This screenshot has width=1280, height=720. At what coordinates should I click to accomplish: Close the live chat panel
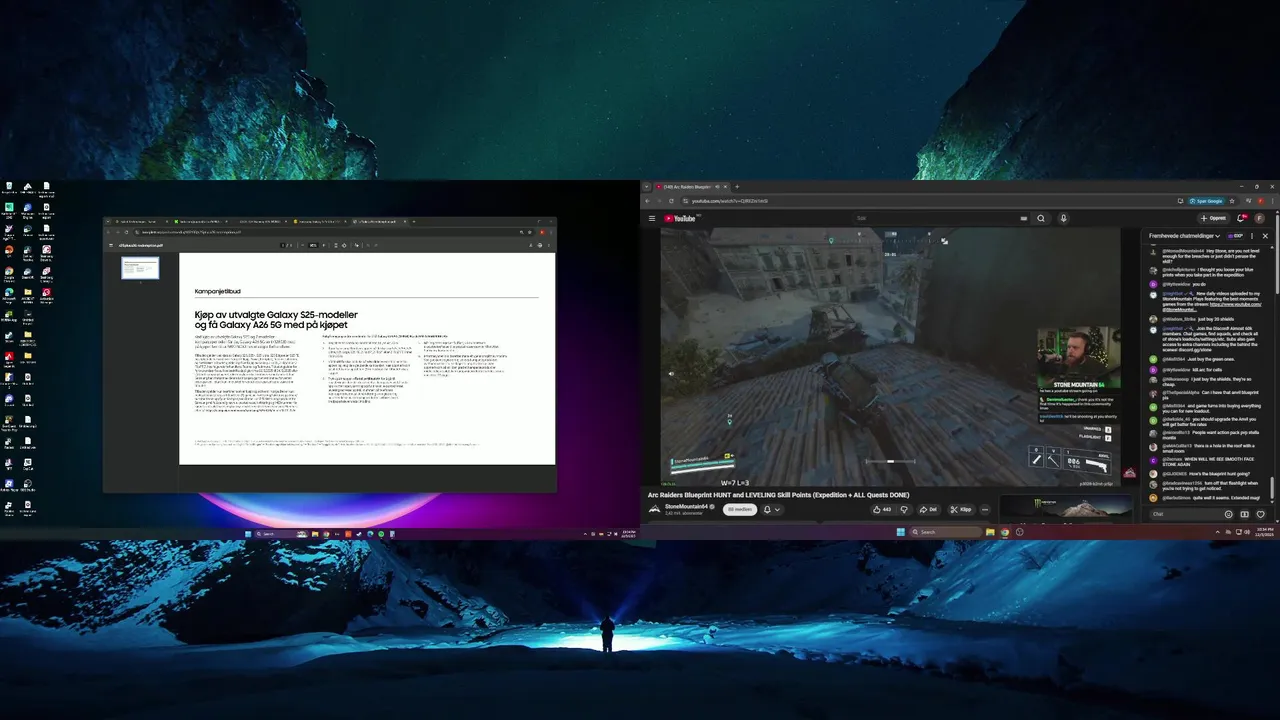click(1265, 236)
